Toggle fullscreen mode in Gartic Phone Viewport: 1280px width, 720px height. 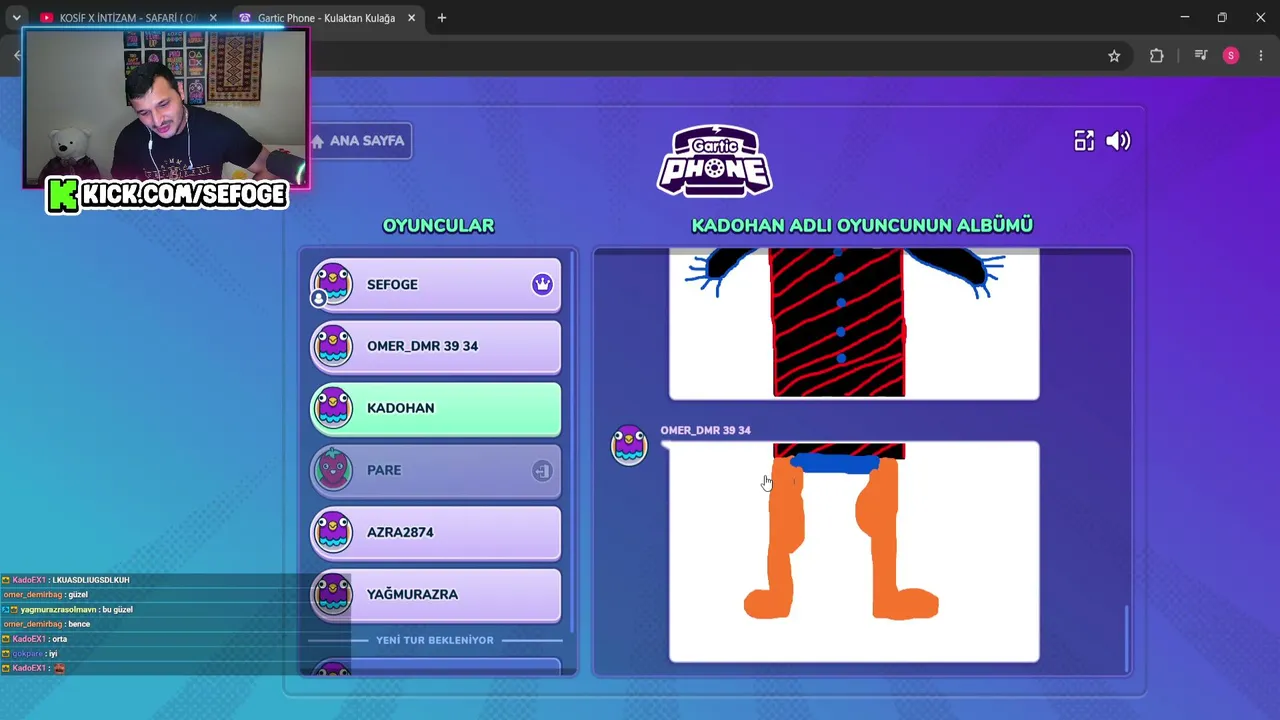[1084, 141]
